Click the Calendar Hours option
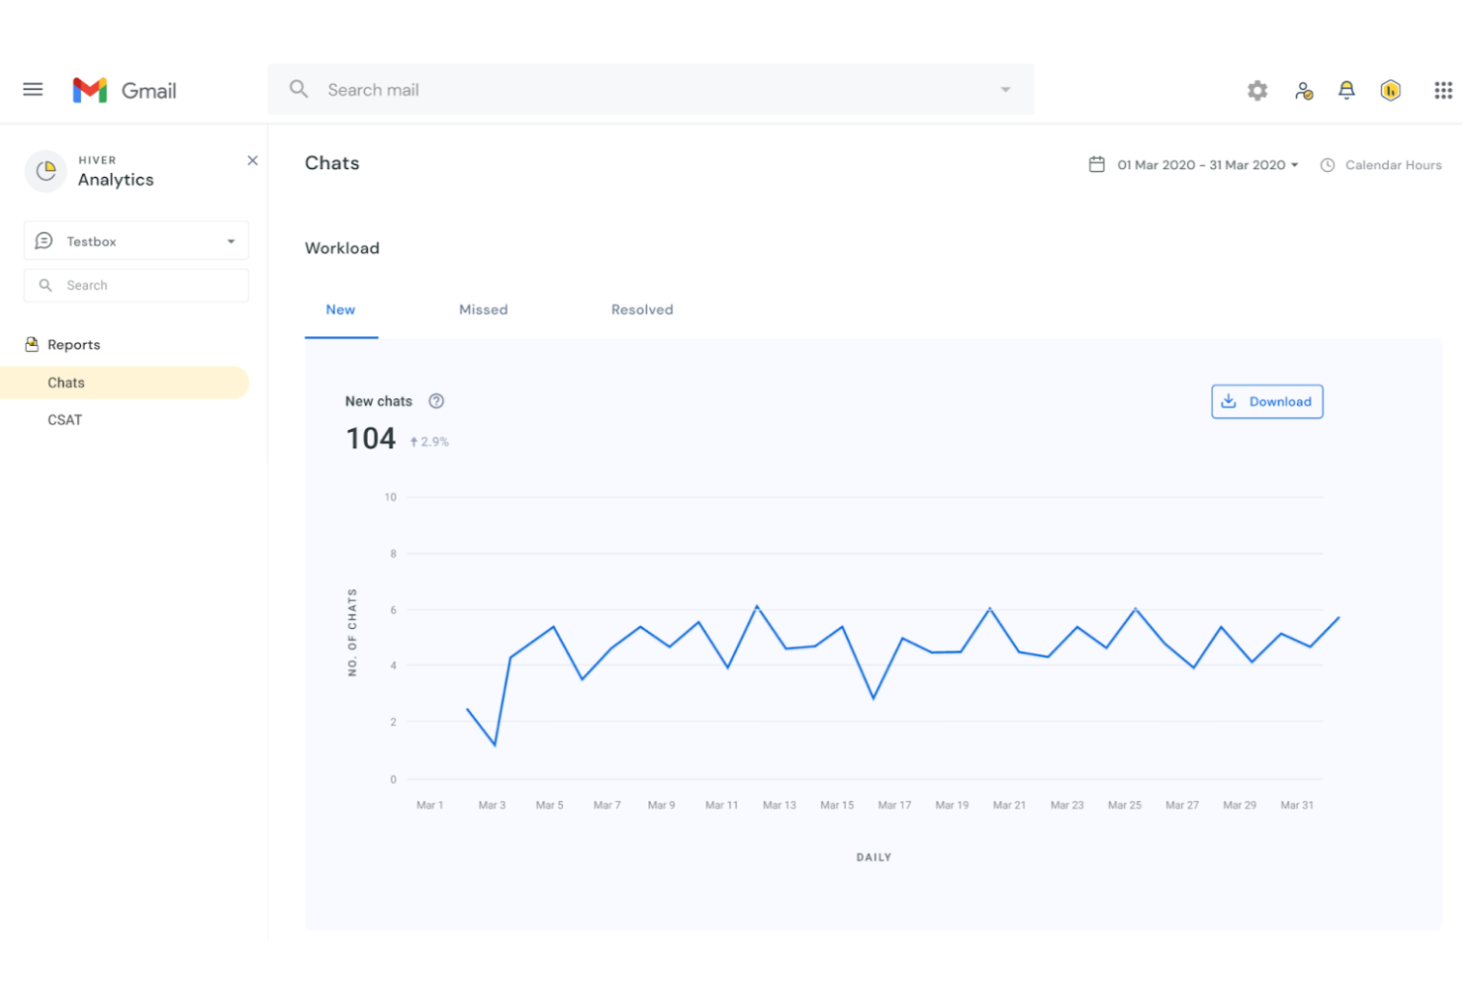This screenshot has height=987, width=1480. click(1391, 165)
